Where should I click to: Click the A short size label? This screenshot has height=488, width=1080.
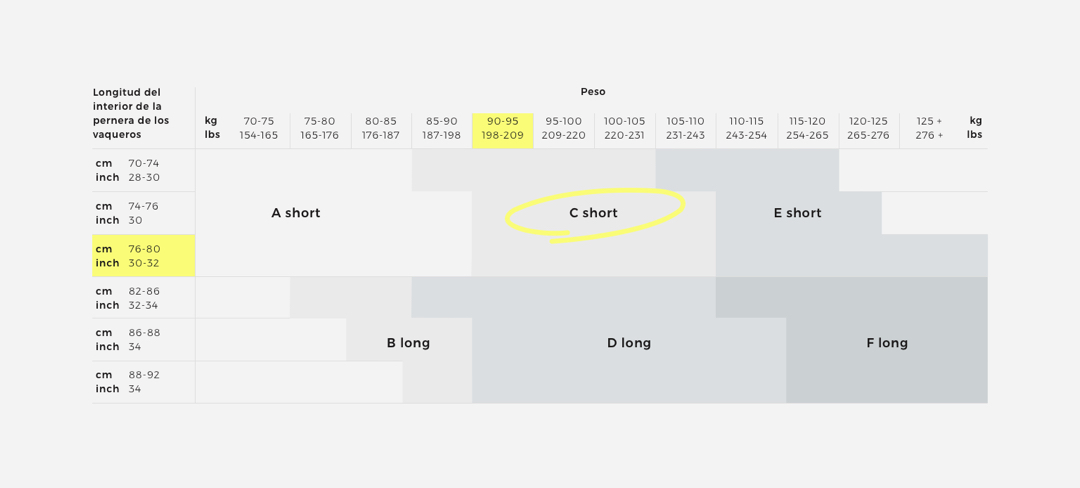(x=296, y=213)
